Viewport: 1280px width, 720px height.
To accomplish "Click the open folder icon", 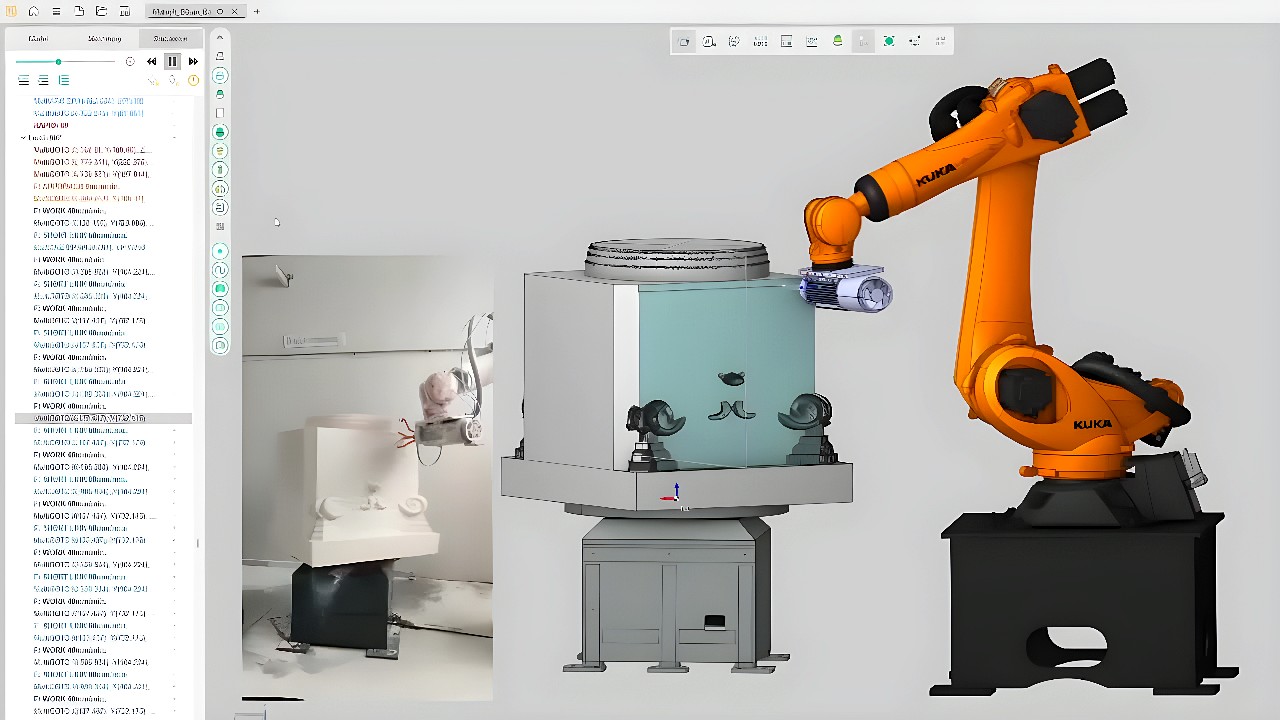I will [101, 11].
